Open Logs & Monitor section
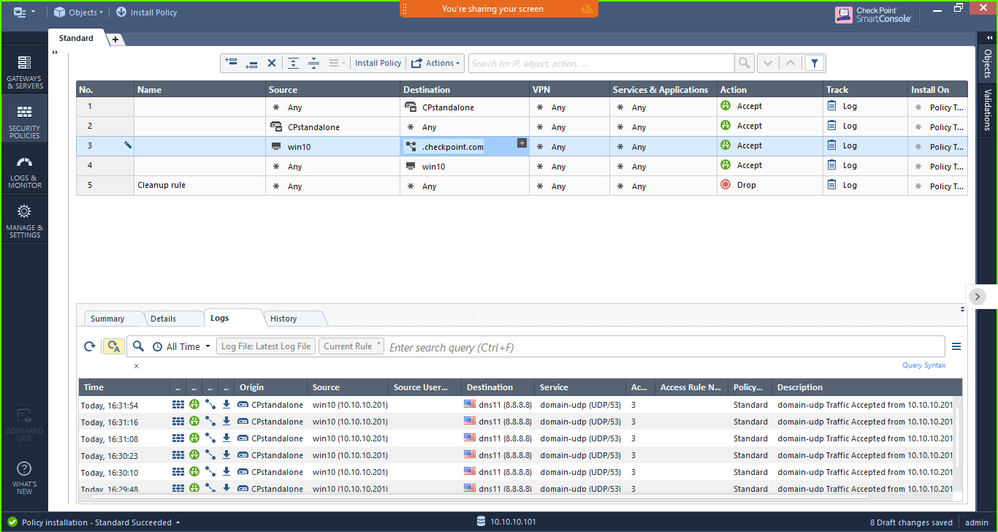The height and width of the screenshot is (532, 998). [25, 172]
